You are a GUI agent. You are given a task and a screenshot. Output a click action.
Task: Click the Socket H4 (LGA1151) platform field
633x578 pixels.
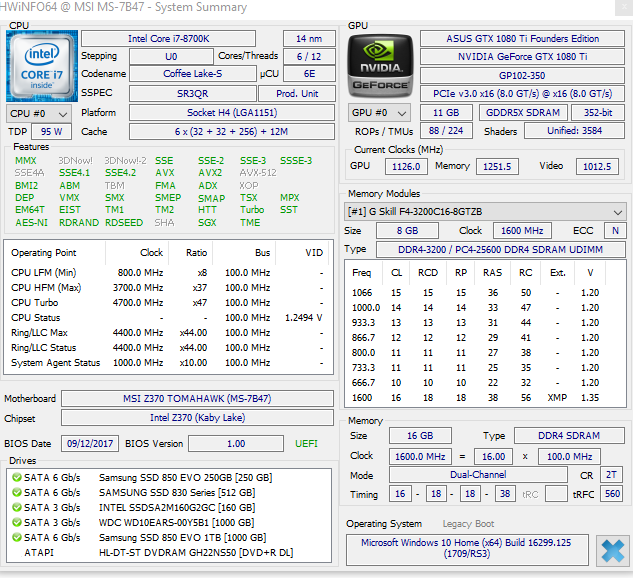(x=232, y=113)
